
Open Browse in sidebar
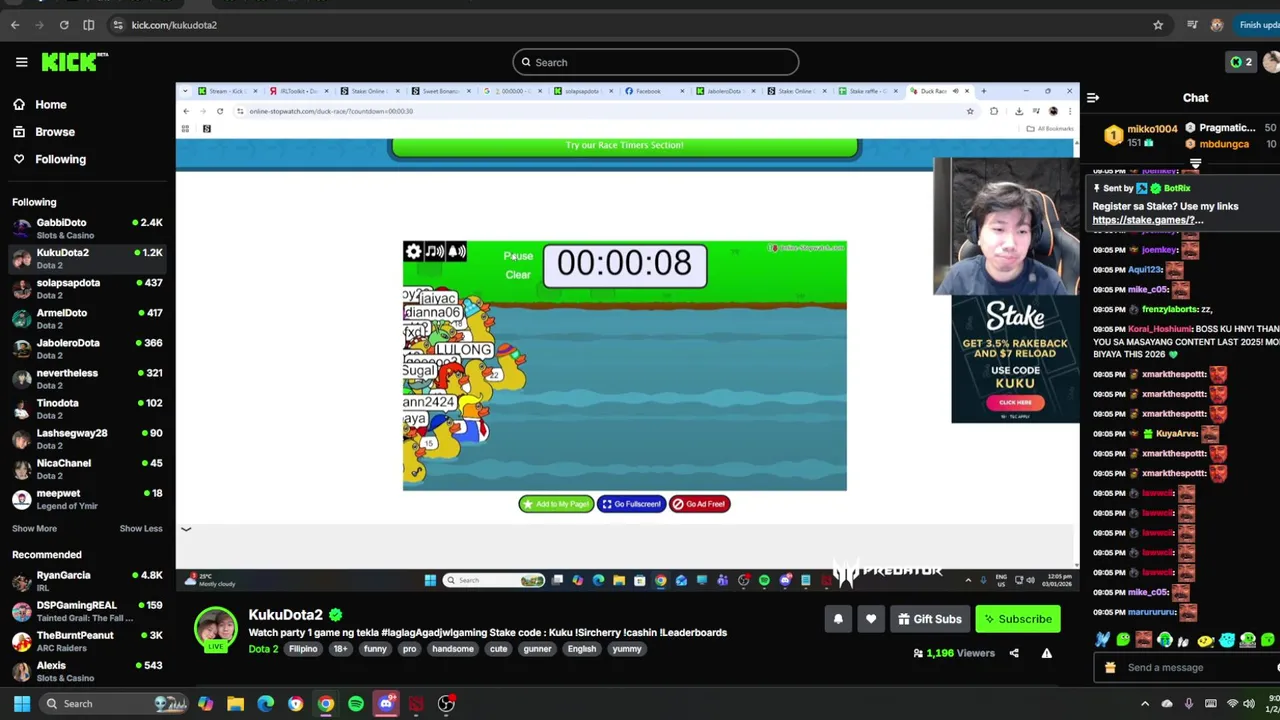(44, 131)
